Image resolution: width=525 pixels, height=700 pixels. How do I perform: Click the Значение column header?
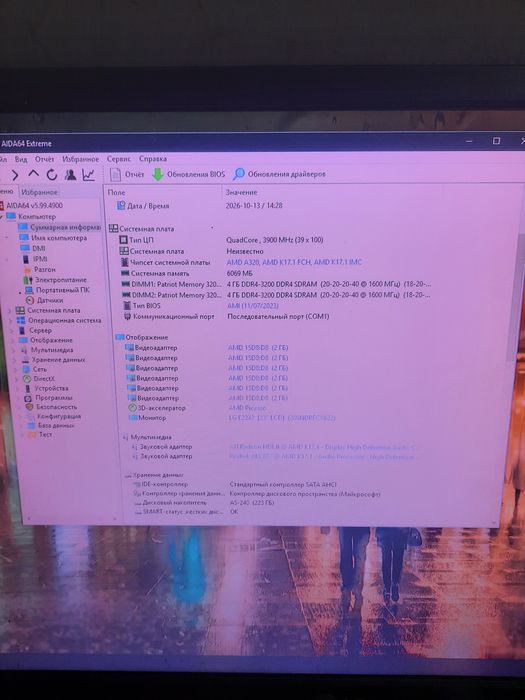[x=241, y=192]
